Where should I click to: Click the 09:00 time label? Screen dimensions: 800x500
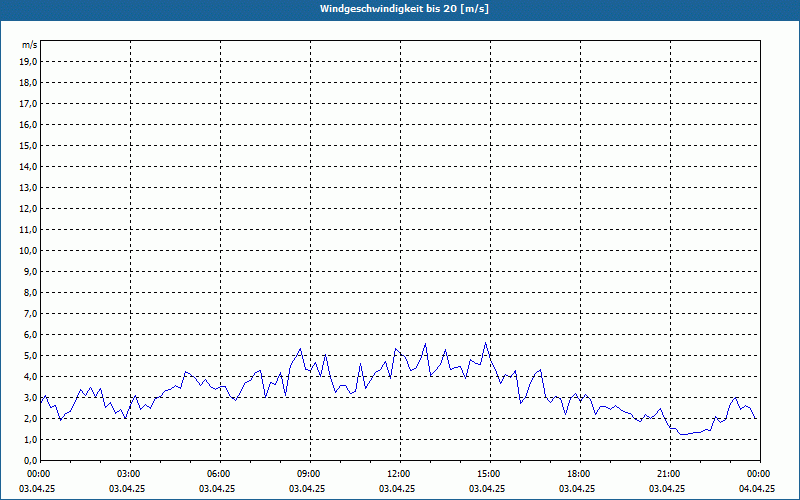(310, 474)
